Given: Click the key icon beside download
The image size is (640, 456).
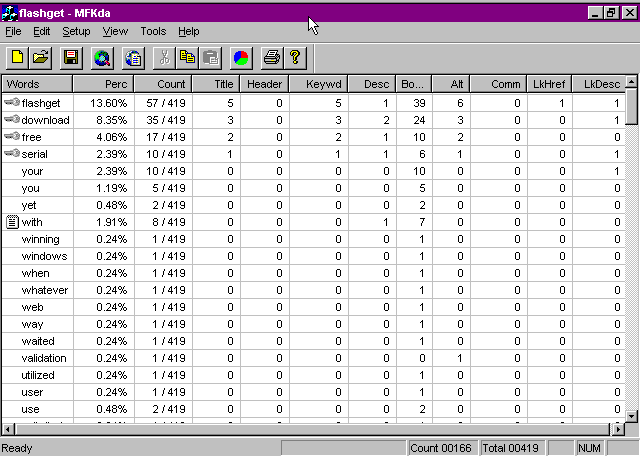Looking at the screenshot, I should click(12, 119).
